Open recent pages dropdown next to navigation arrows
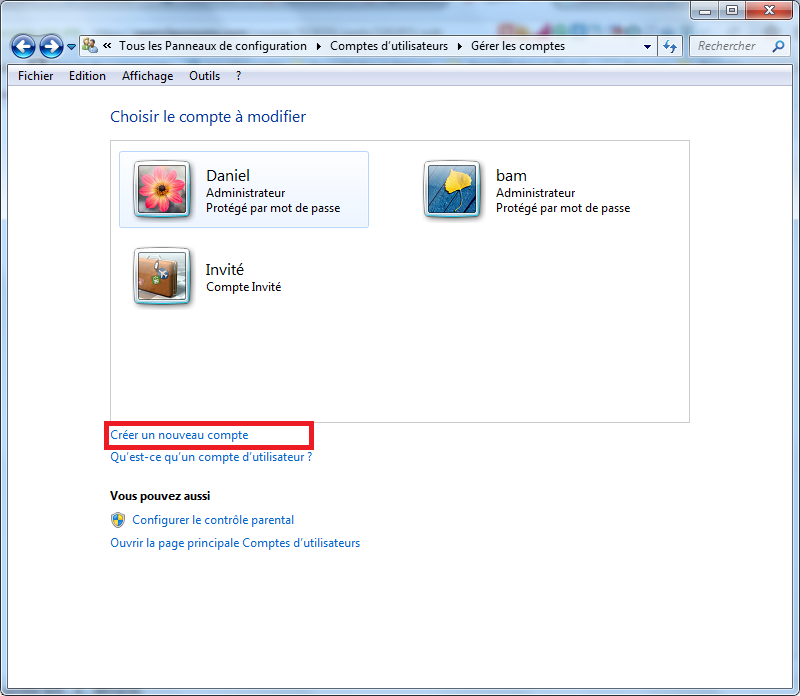800x696 pixels. [71, 47]
